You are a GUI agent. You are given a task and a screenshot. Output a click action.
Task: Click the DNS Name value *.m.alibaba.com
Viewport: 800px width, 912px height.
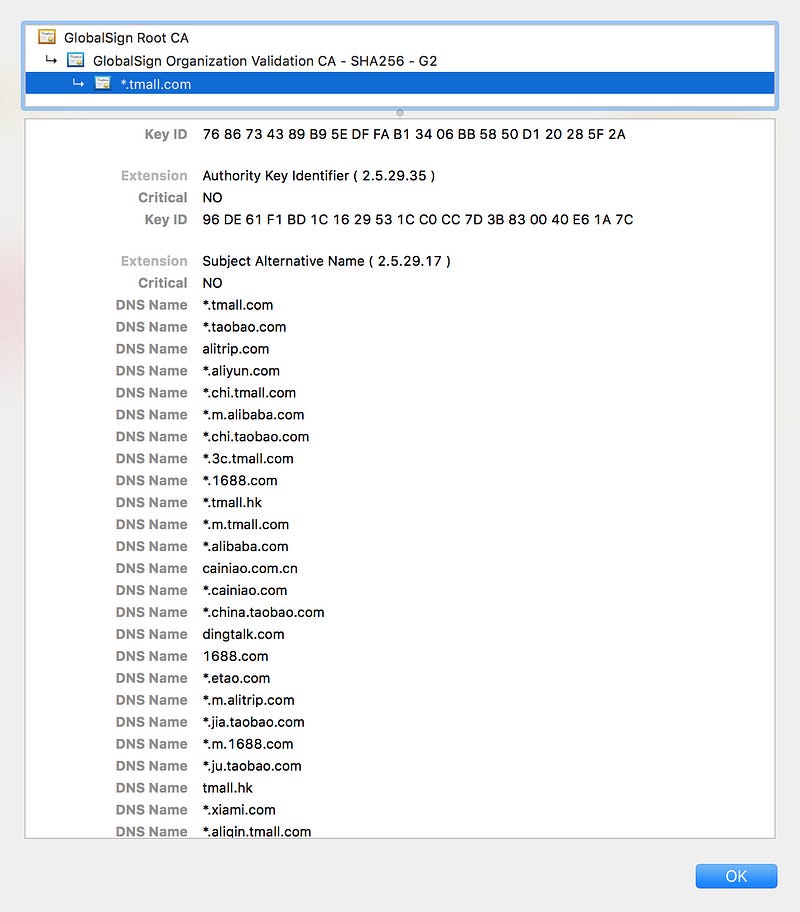pos(253,415)
